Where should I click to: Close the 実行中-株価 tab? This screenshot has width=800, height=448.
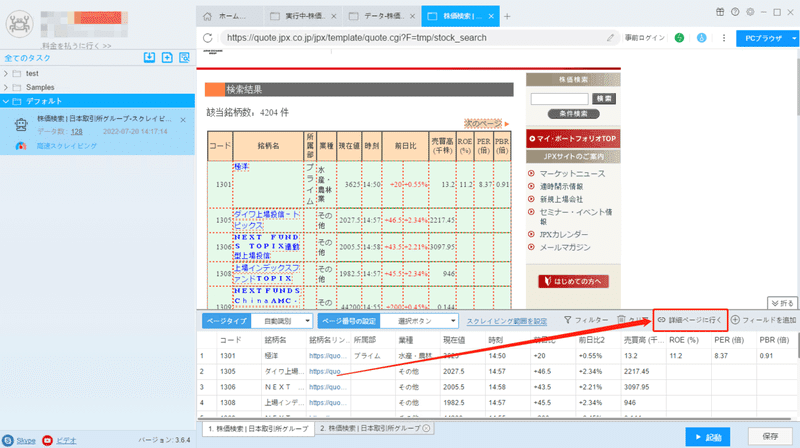pos(334,16)
